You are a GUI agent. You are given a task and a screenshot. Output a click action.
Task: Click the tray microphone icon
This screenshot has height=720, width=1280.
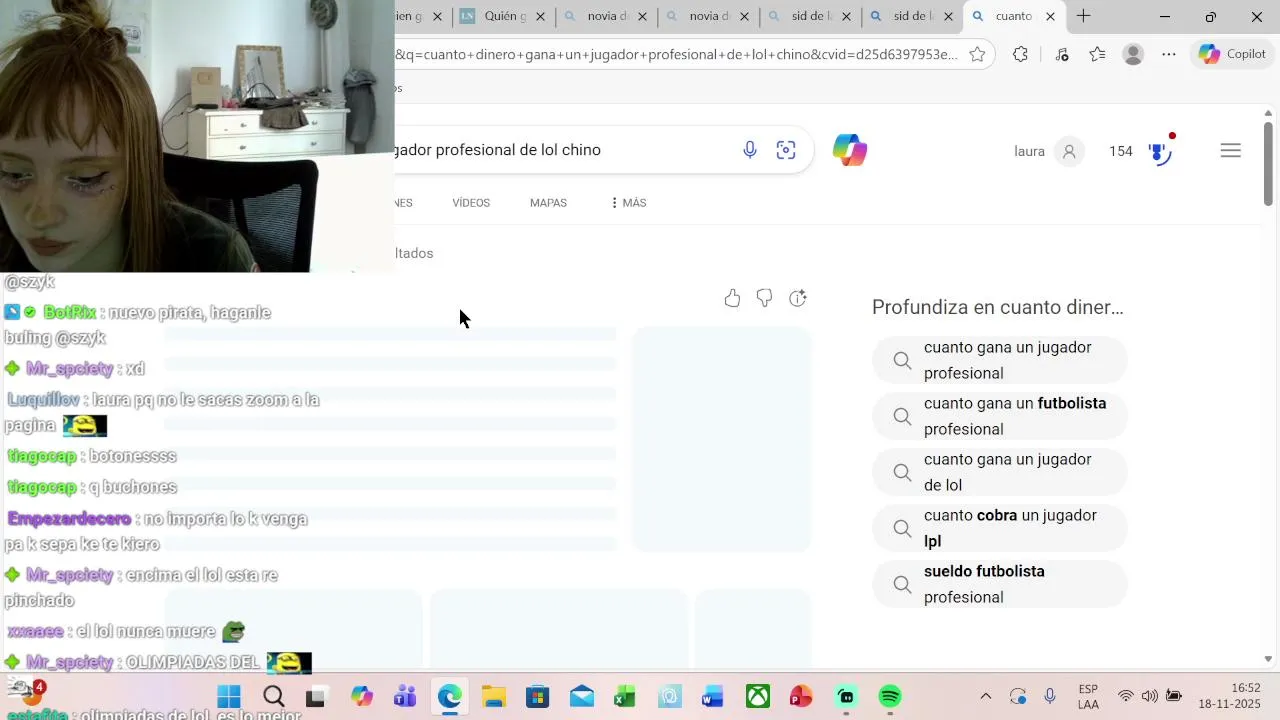pyautogui.click(x=1050, y=697)
